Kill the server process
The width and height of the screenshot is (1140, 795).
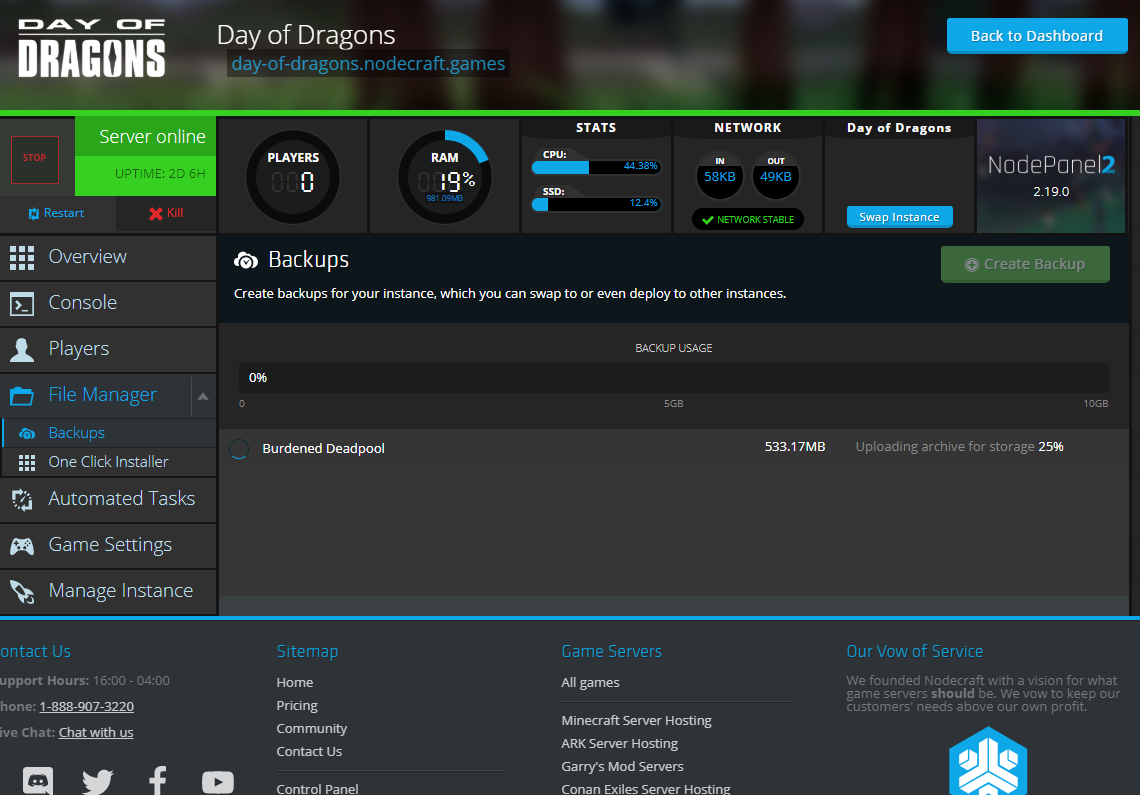point(165,213)
